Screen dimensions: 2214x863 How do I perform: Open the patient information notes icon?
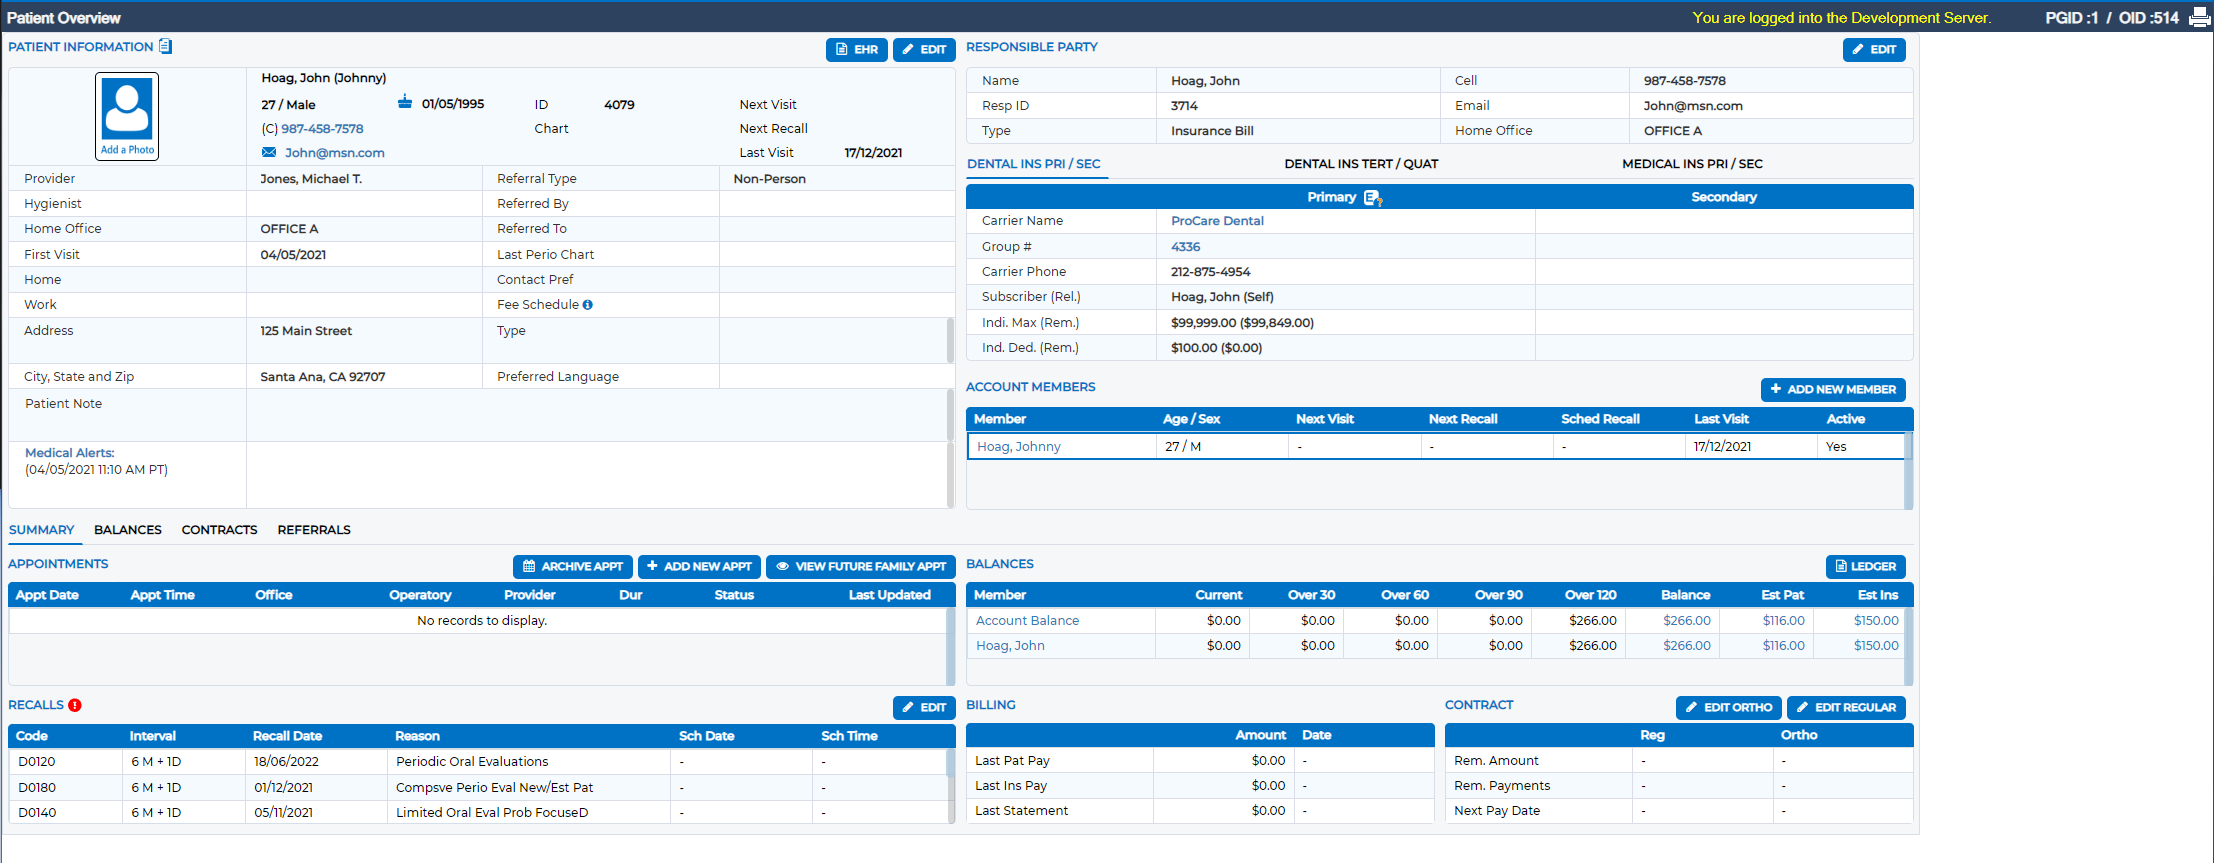pos(166,46)
